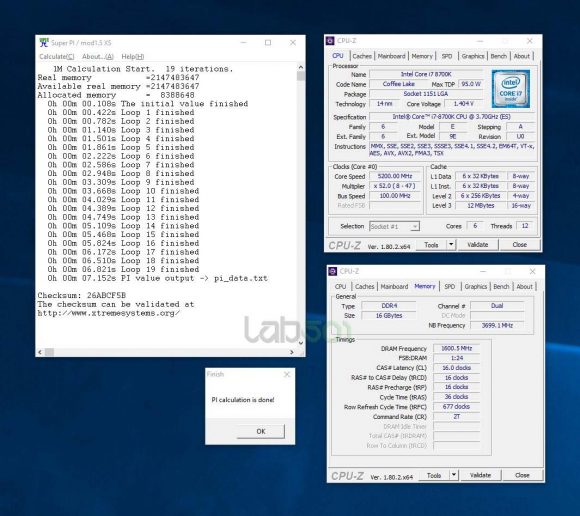Click the DRAM Frequency 1600.5 MHz value

click(456, 348)
